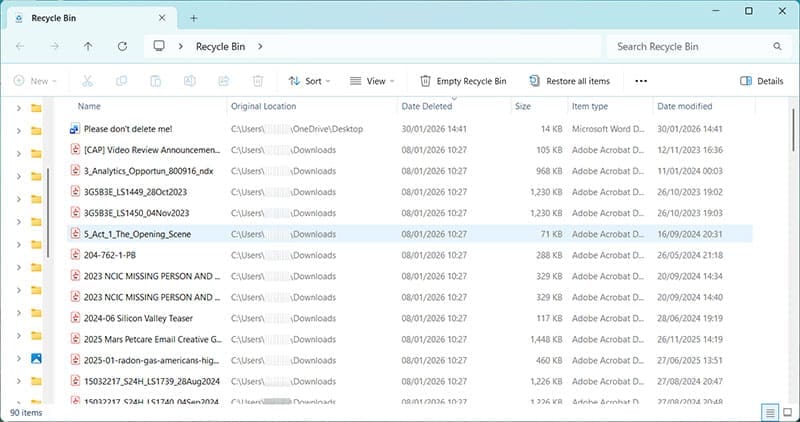Expand the Pictures item chevron in navigation pane
Screen dimensions: 800x422
[x=18, y=359]
